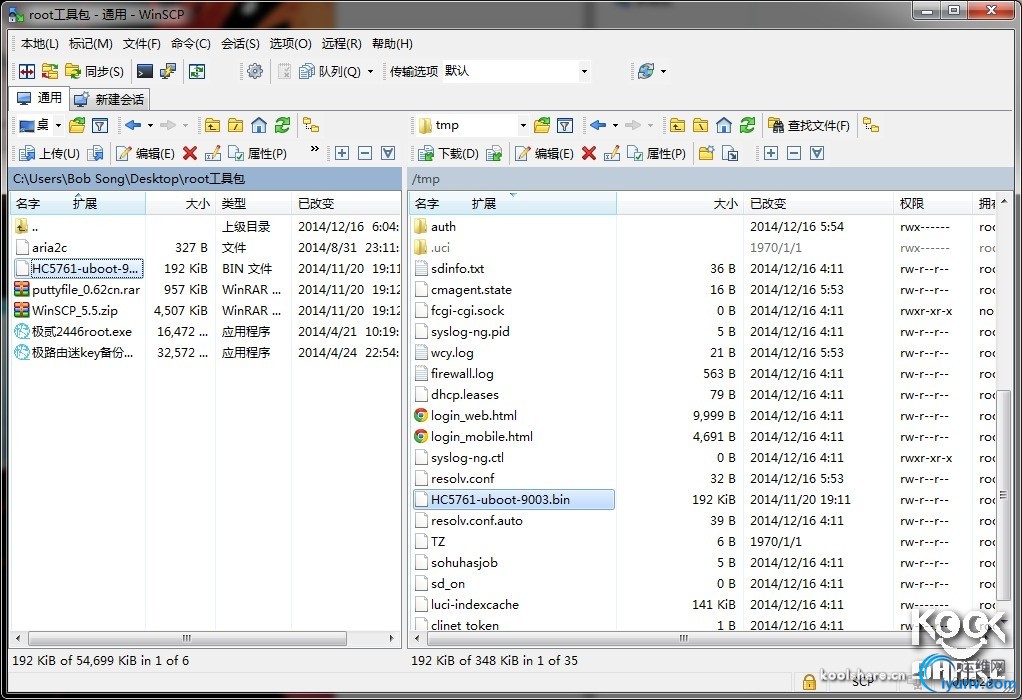The image size is (1022, 700).
Task: Go back in remote panel history
Action: (598, 125)
